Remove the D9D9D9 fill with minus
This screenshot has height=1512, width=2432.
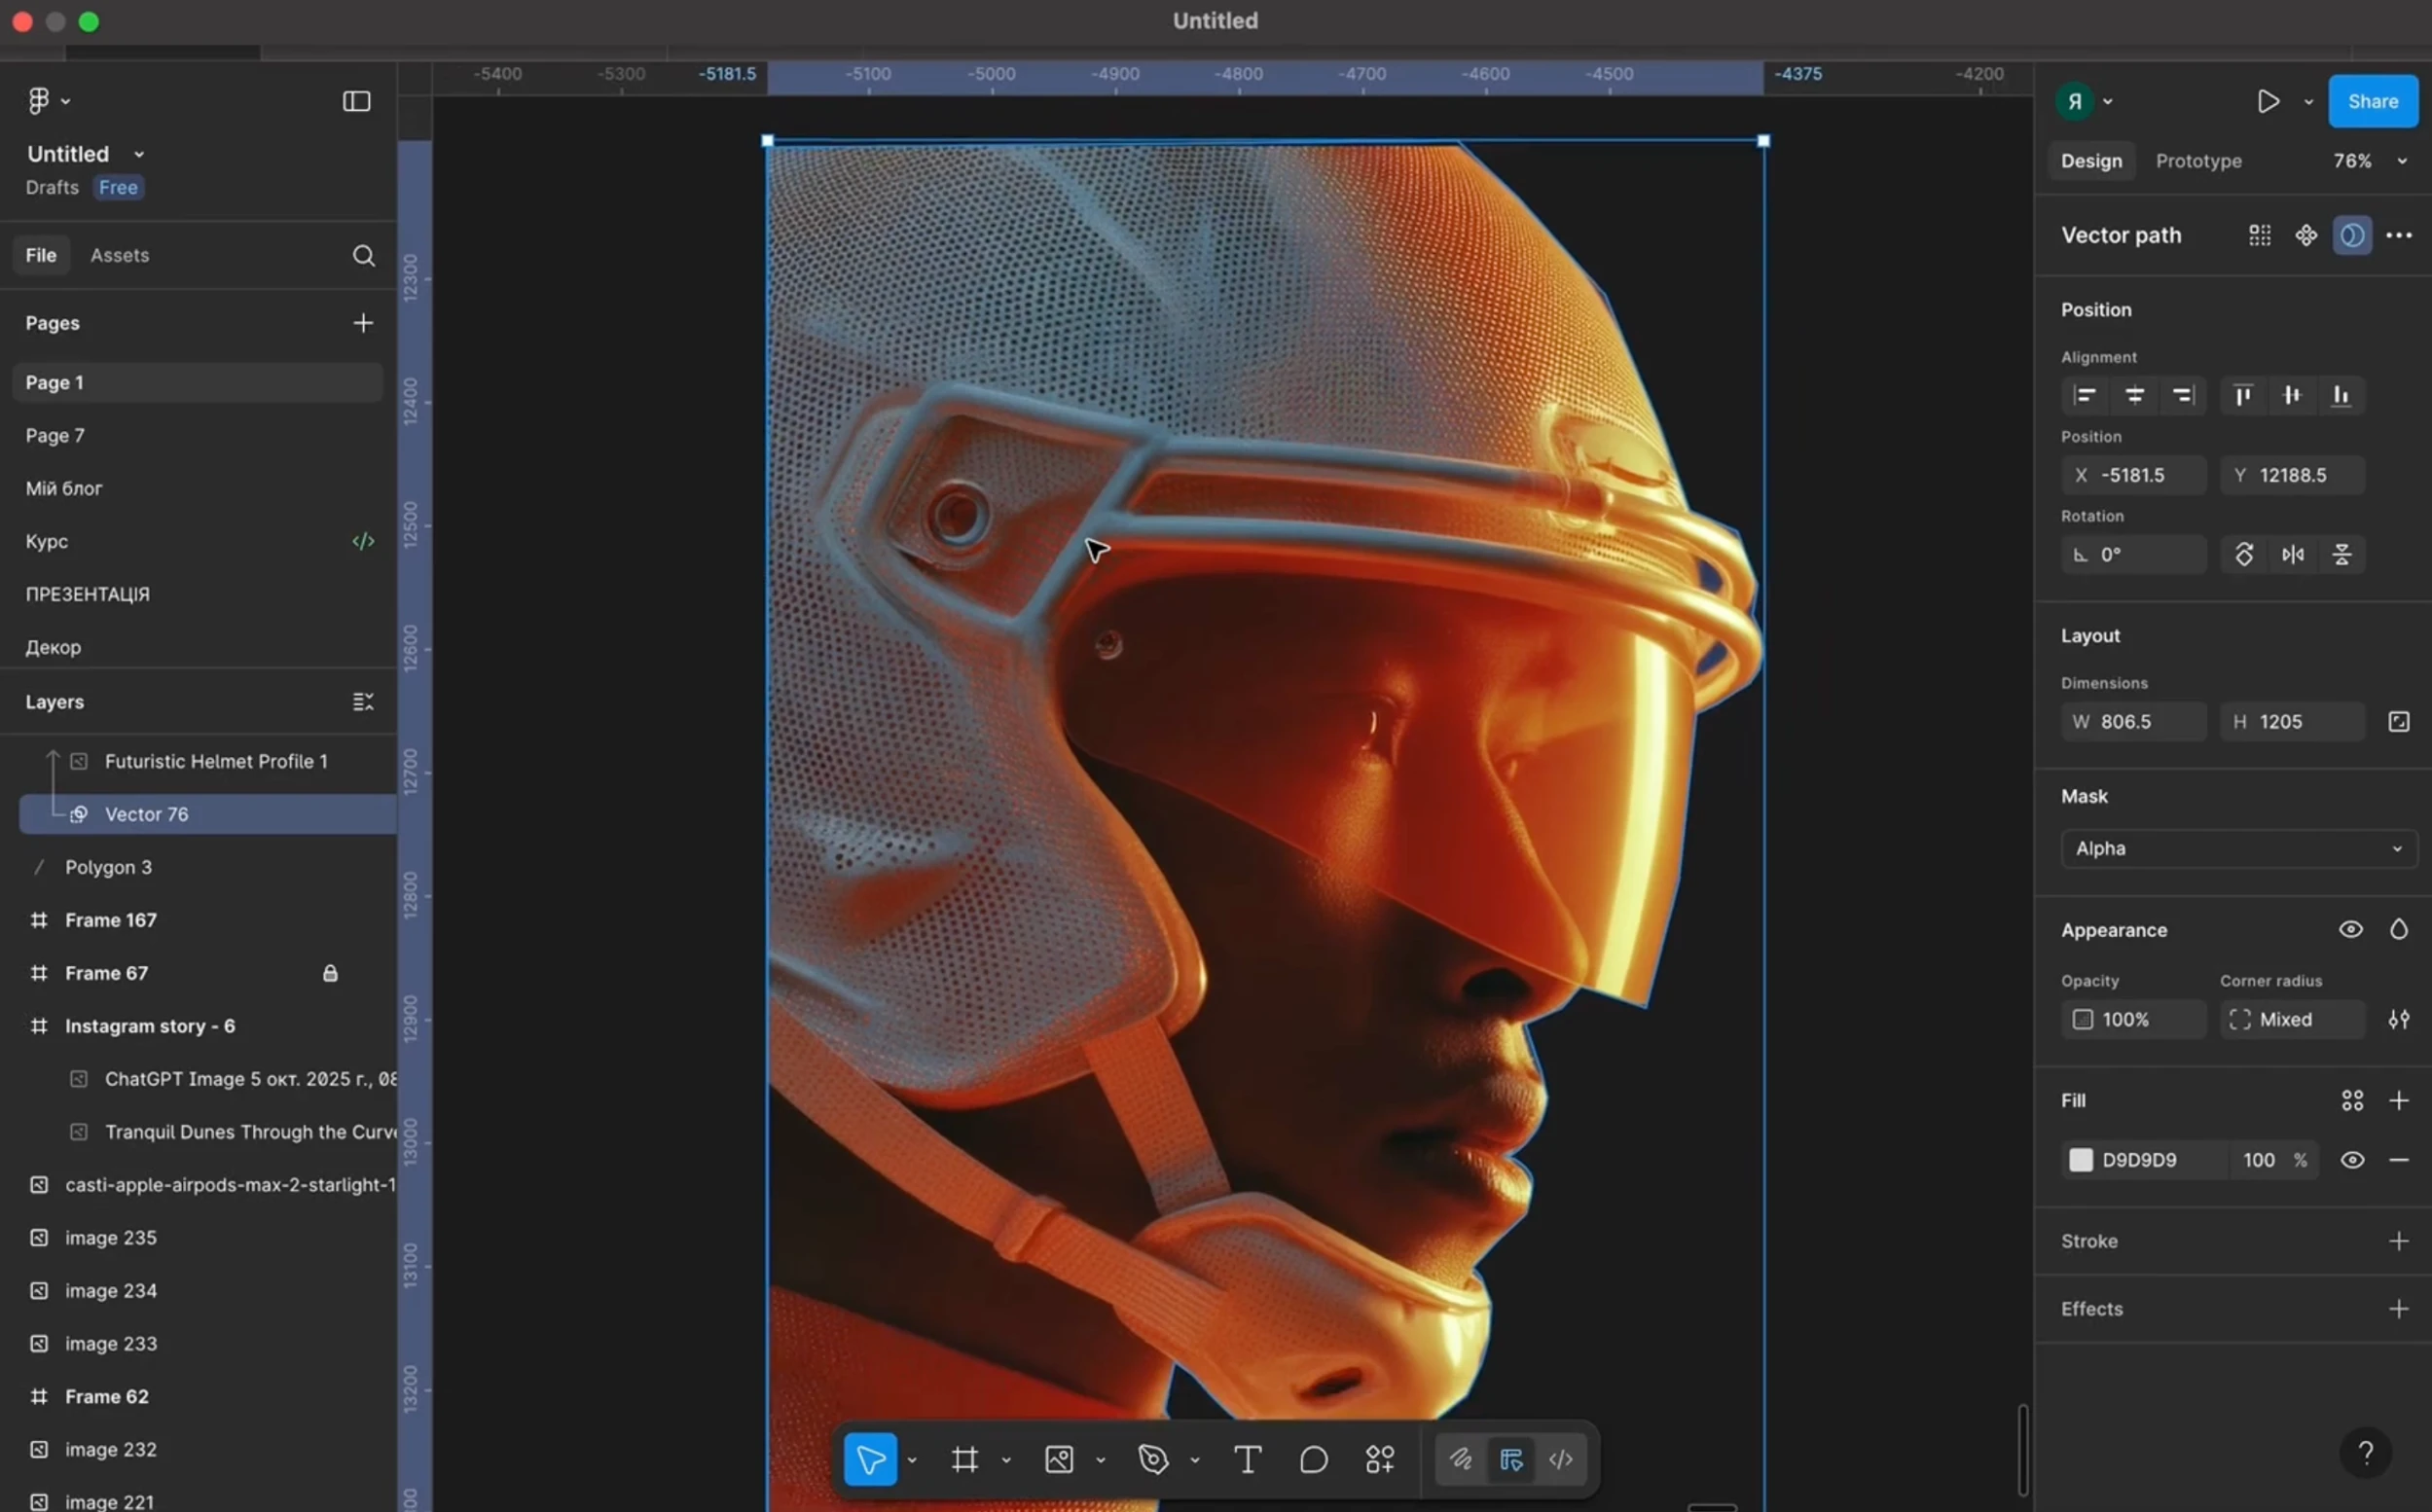click(2398, 1160)
